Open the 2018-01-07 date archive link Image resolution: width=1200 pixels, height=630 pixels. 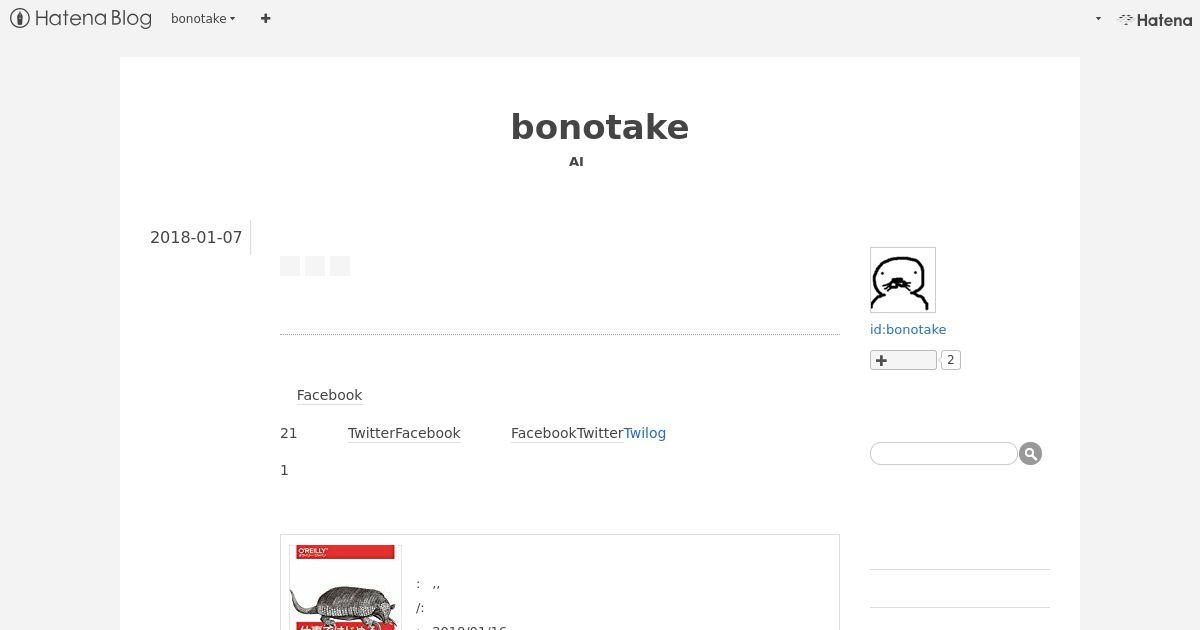[196, 237]
